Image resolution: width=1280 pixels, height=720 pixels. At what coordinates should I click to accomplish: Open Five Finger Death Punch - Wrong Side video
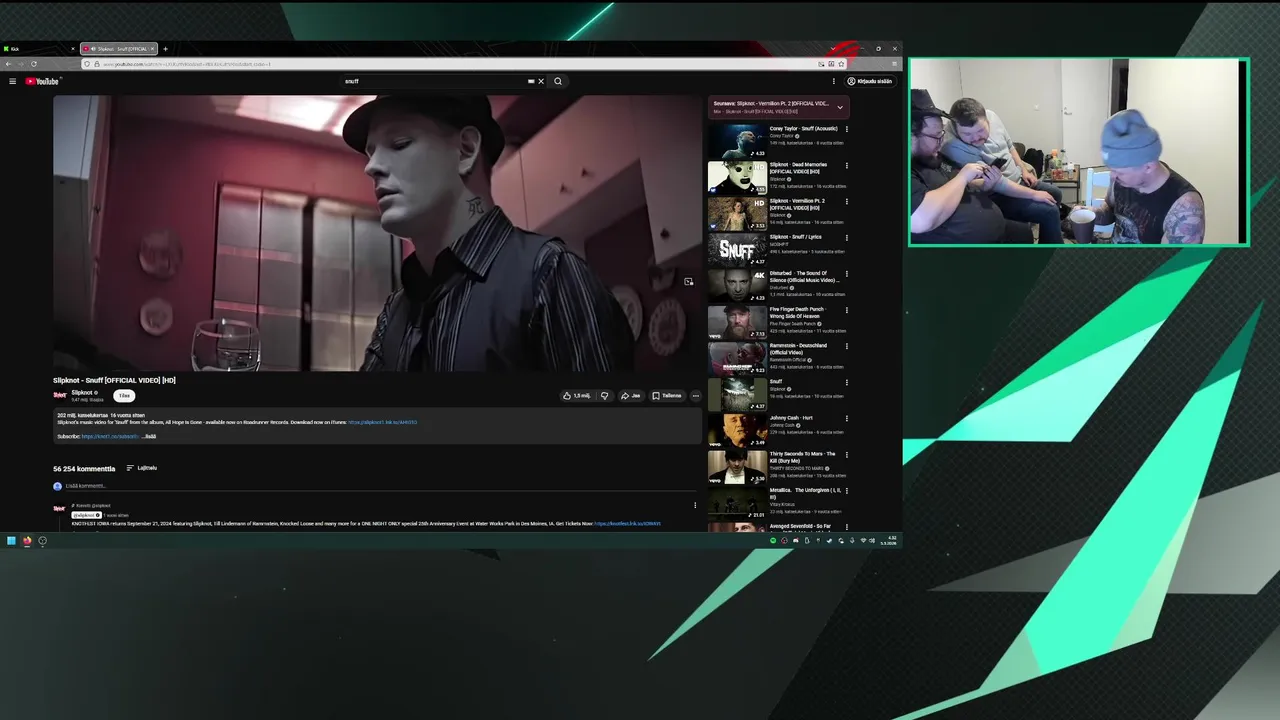point(737,321)
